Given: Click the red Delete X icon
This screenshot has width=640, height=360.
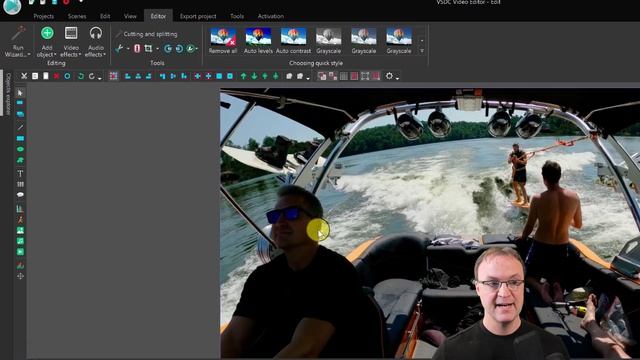Looking at the screenshot, I should point(56,76).
